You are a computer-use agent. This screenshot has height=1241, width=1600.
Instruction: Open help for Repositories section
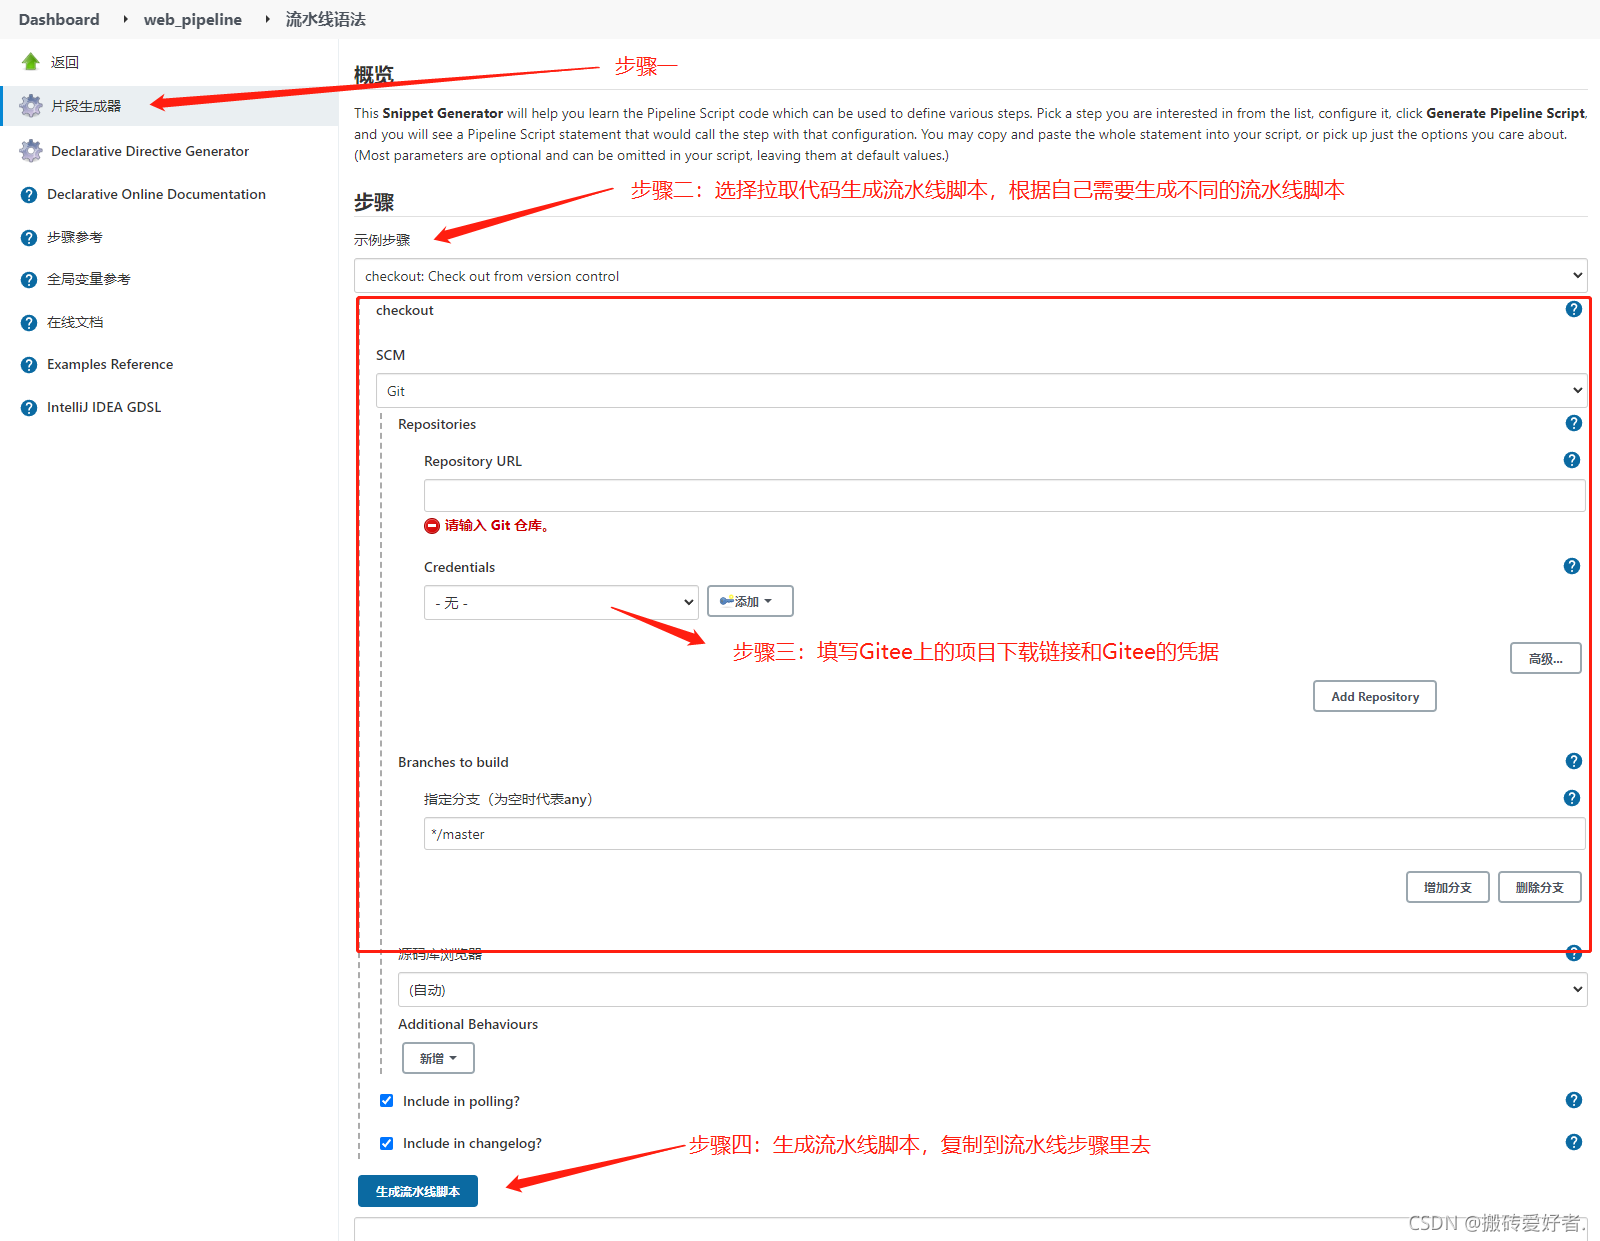(1574, 423)
